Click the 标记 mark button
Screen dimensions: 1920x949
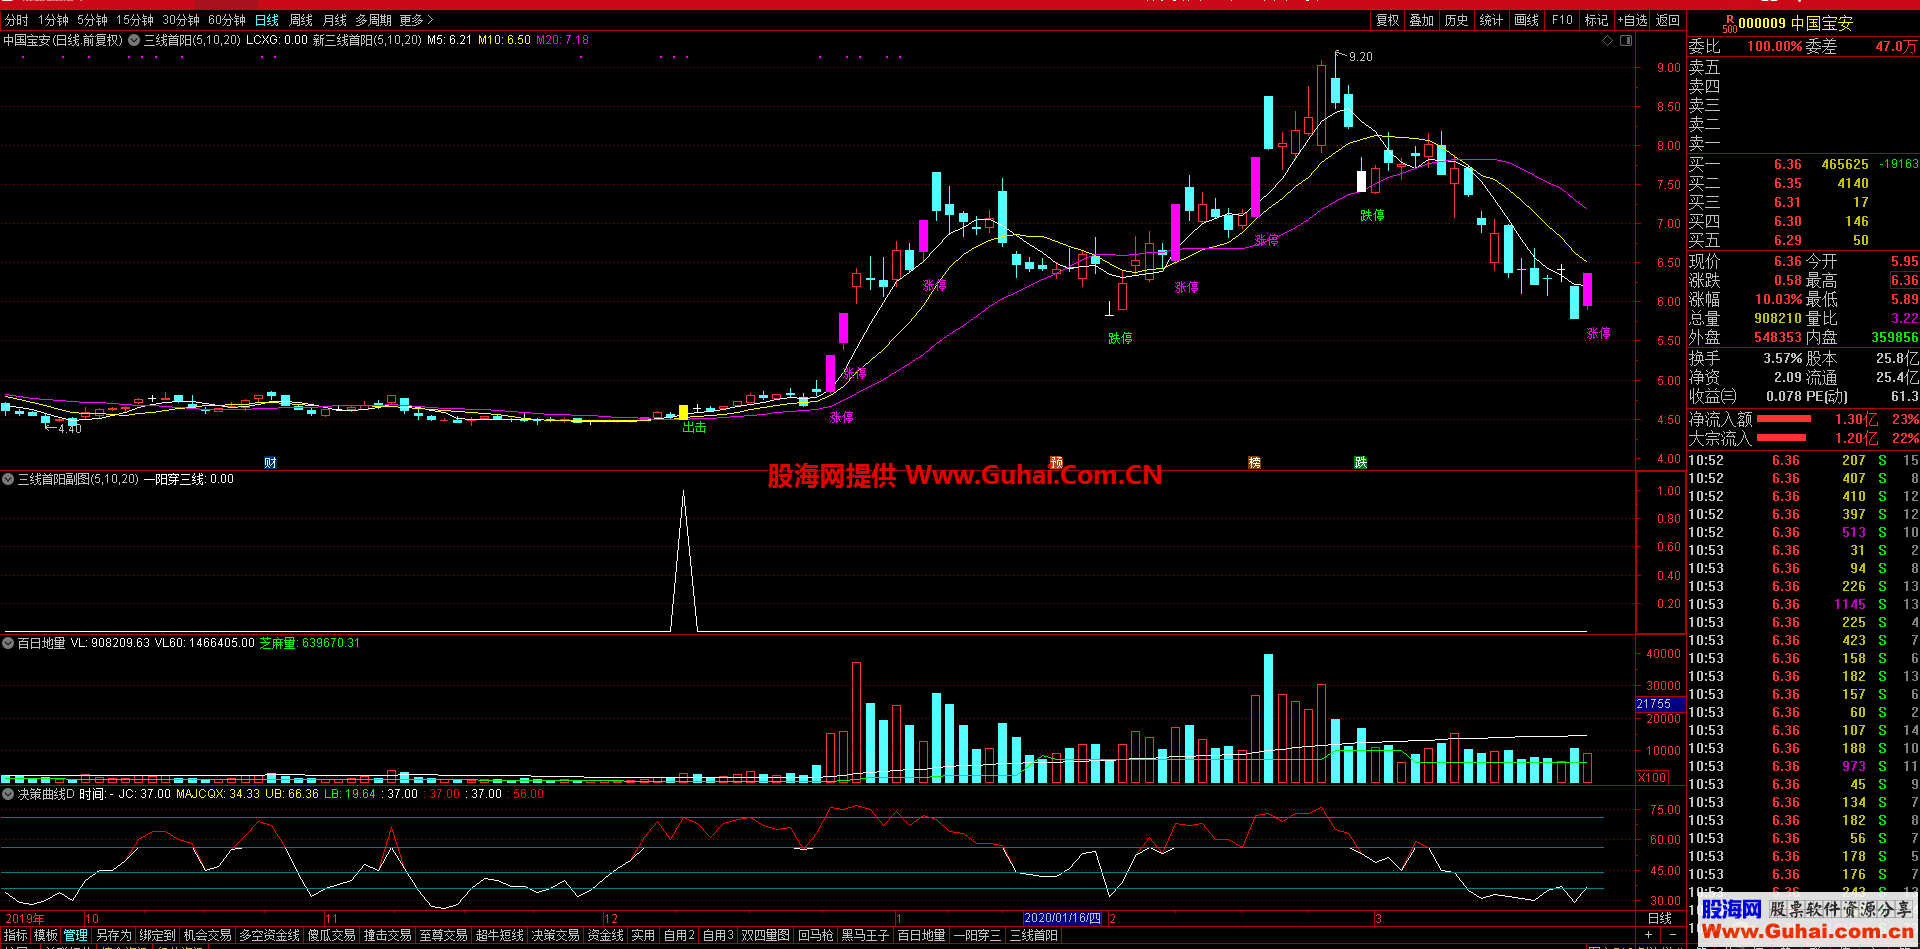1596,20
